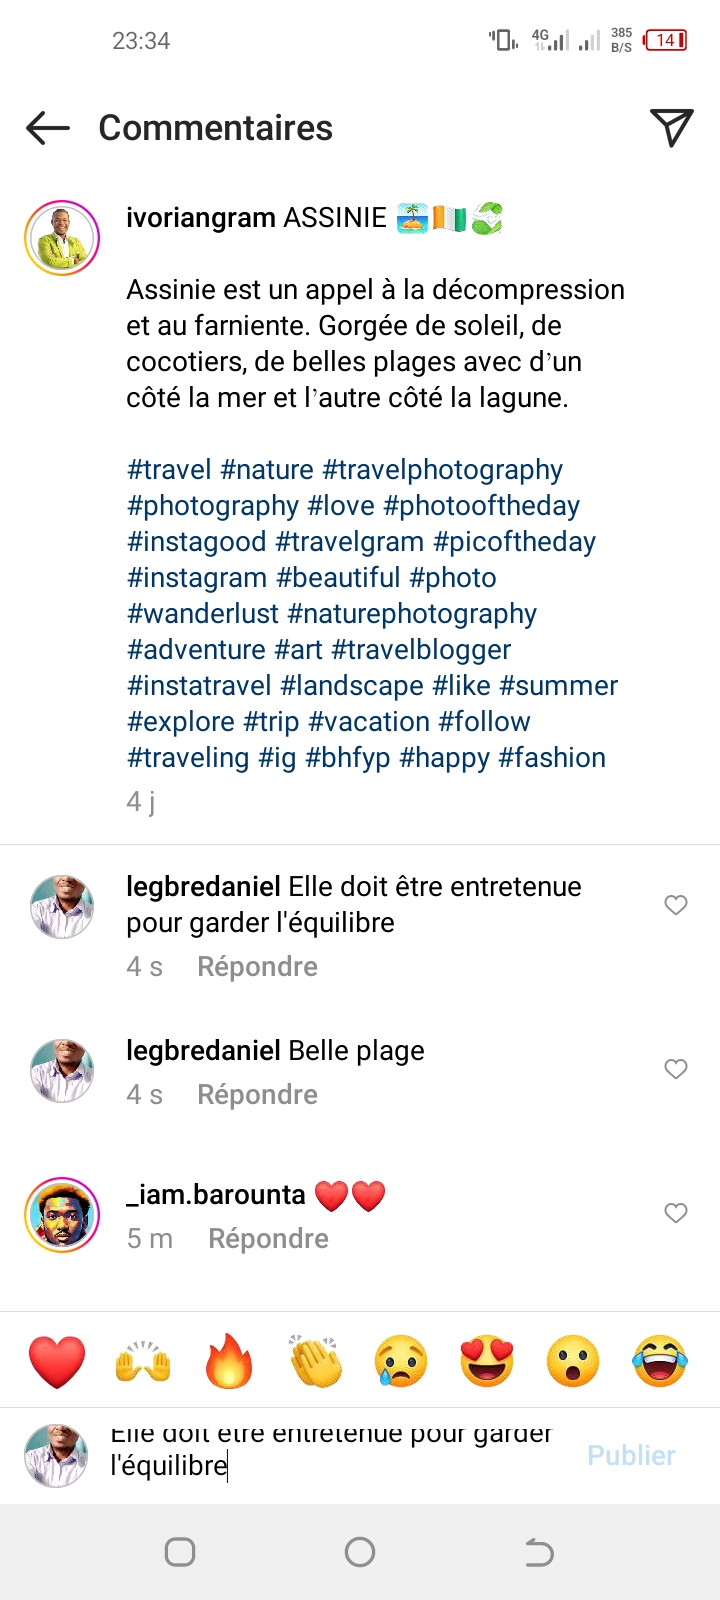
Task: Insert the raised hands emoji
Action: pos(143,1362)
